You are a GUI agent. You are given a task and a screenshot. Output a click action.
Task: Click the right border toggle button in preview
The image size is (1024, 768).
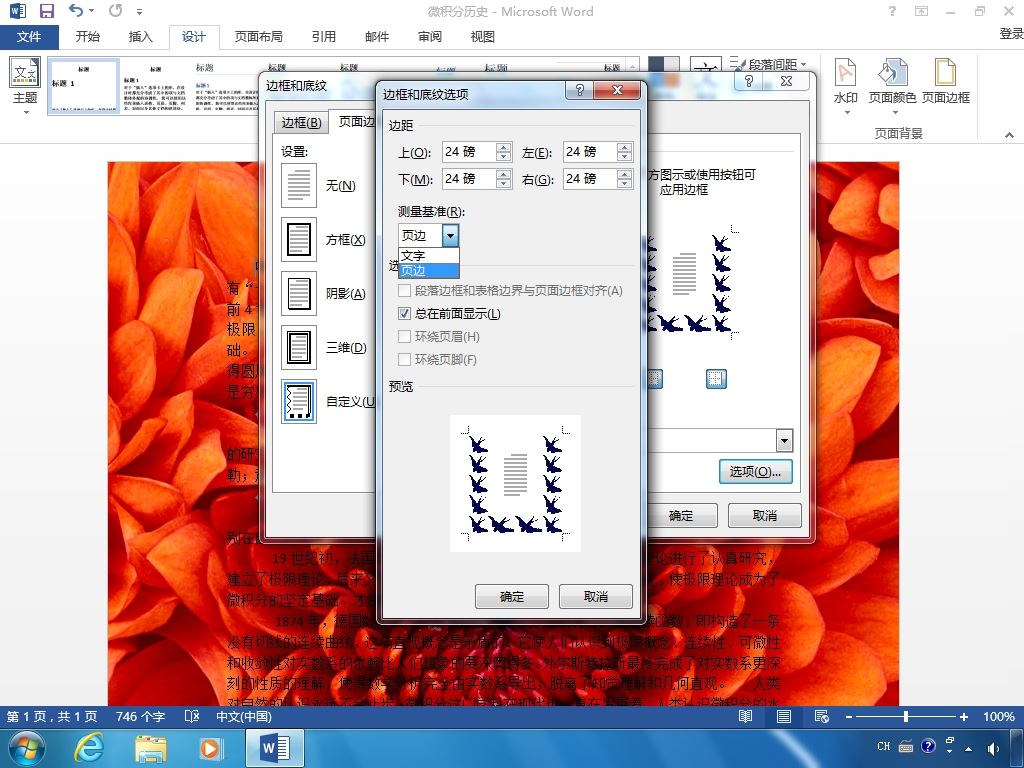pos(716,378)
